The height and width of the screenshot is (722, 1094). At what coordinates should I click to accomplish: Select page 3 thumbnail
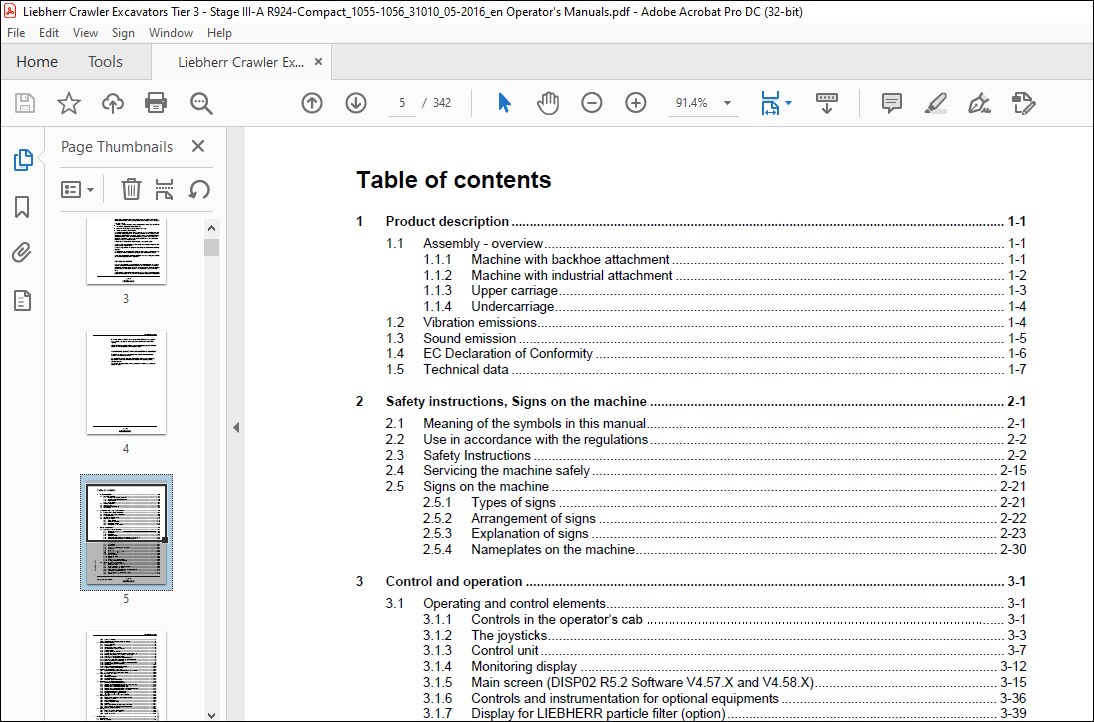click(x=126, y=251)
